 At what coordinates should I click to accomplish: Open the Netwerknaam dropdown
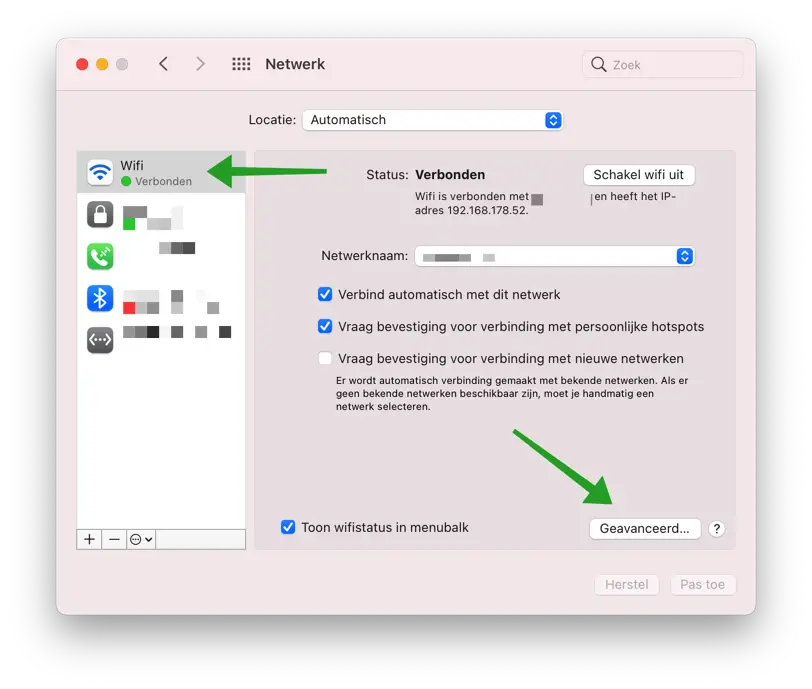(555, 256)
